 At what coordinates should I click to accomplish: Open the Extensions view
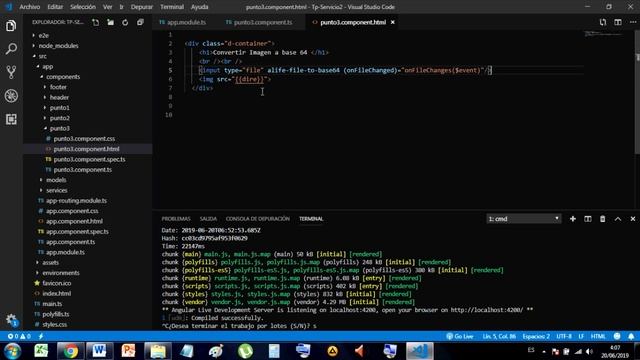click(11, 119)
